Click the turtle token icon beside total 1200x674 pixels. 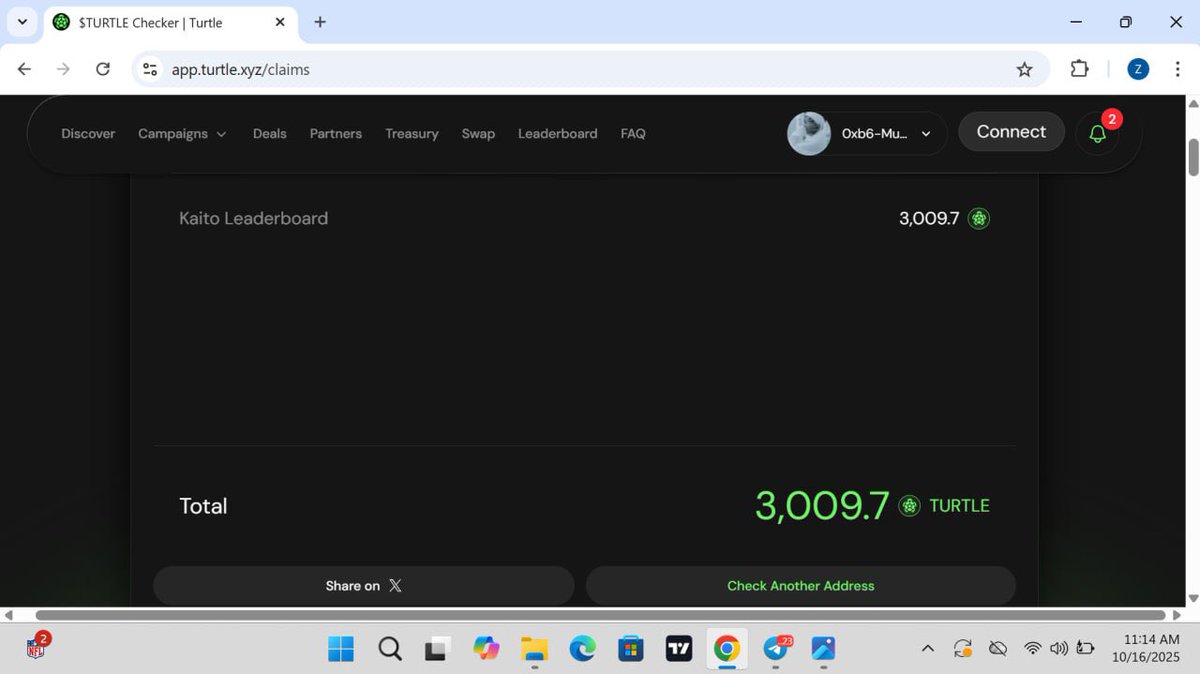coord(909,506)
